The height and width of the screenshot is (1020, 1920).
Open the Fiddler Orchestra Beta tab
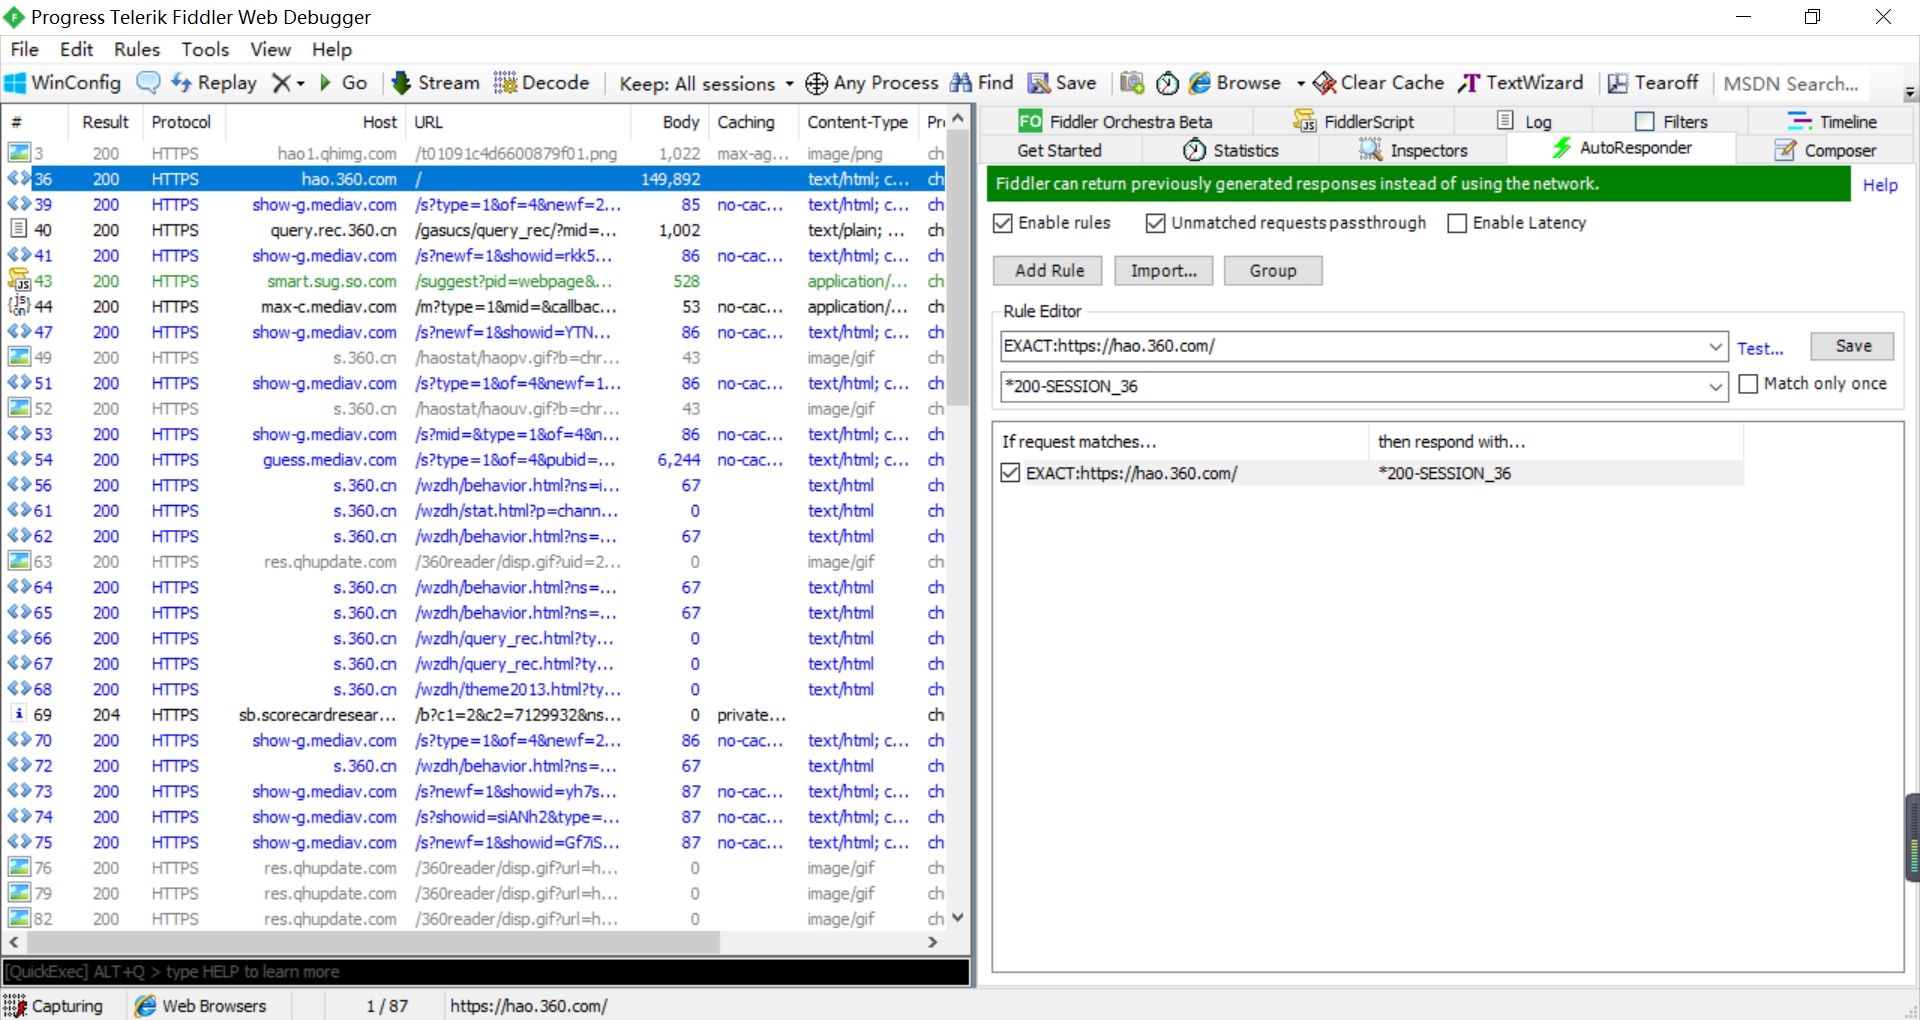tap(1115, 122)
